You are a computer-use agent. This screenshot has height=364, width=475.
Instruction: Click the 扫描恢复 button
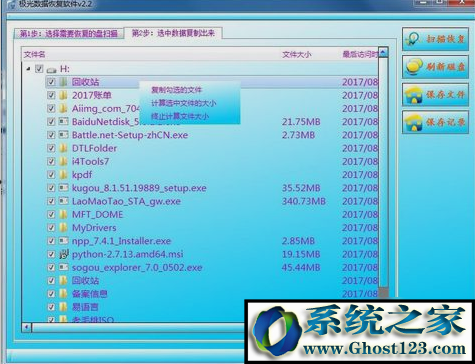tap(435, 39)
